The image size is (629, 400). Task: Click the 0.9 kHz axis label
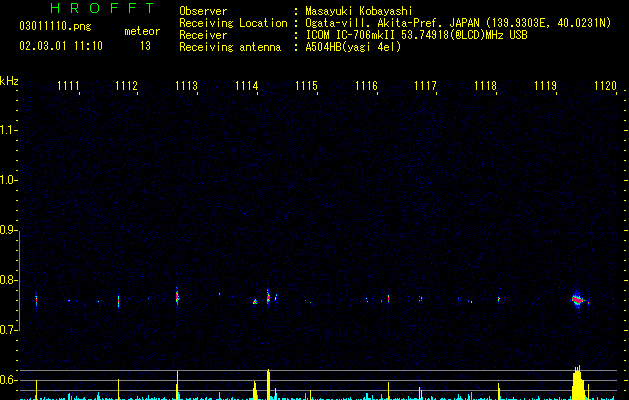[x=8, y=230]
